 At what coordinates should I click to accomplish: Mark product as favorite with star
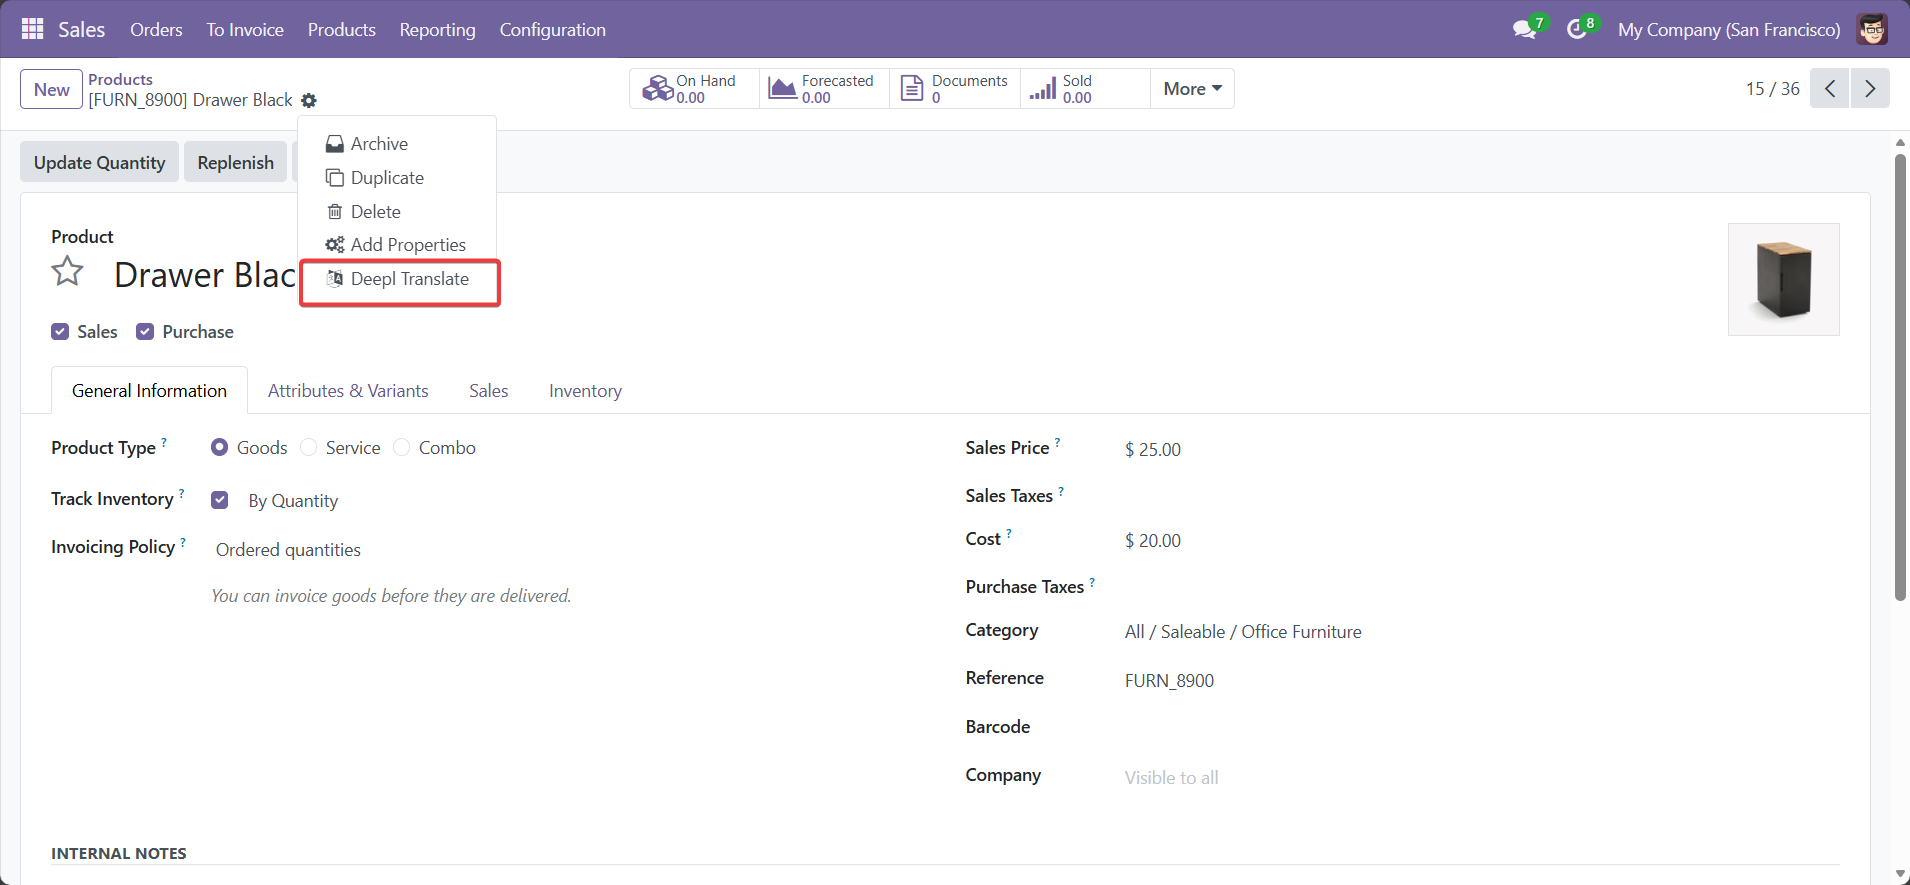point(68,272)
